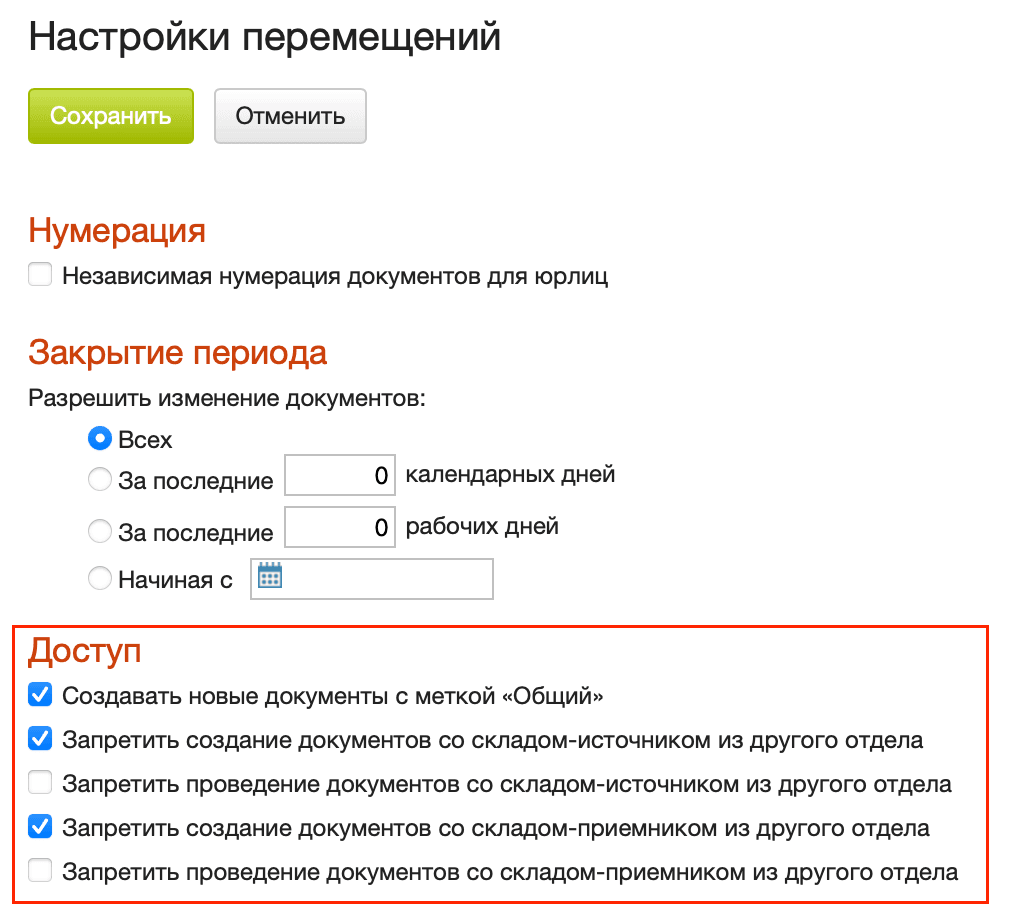The height and width of the screenshot is (918, 1032).
Task: Click the Сохранить button
Action: [110, 115]
